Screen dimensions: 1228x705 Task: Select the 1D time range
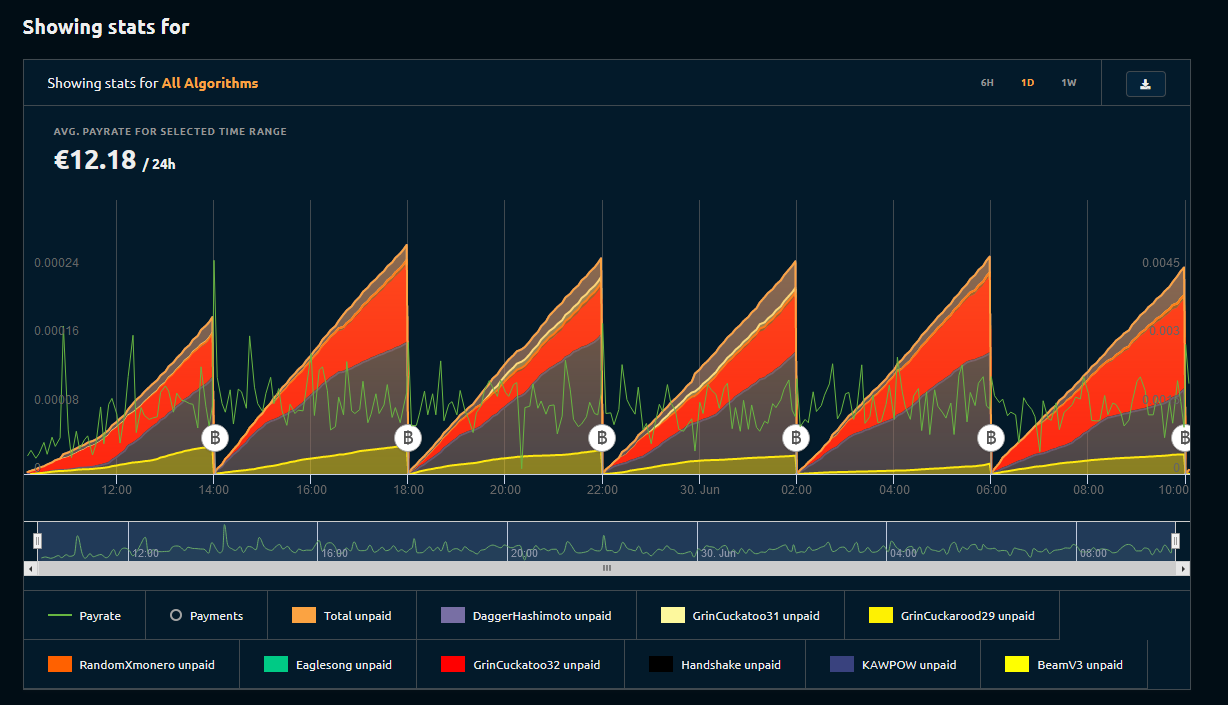click(x=1027, y=83)
